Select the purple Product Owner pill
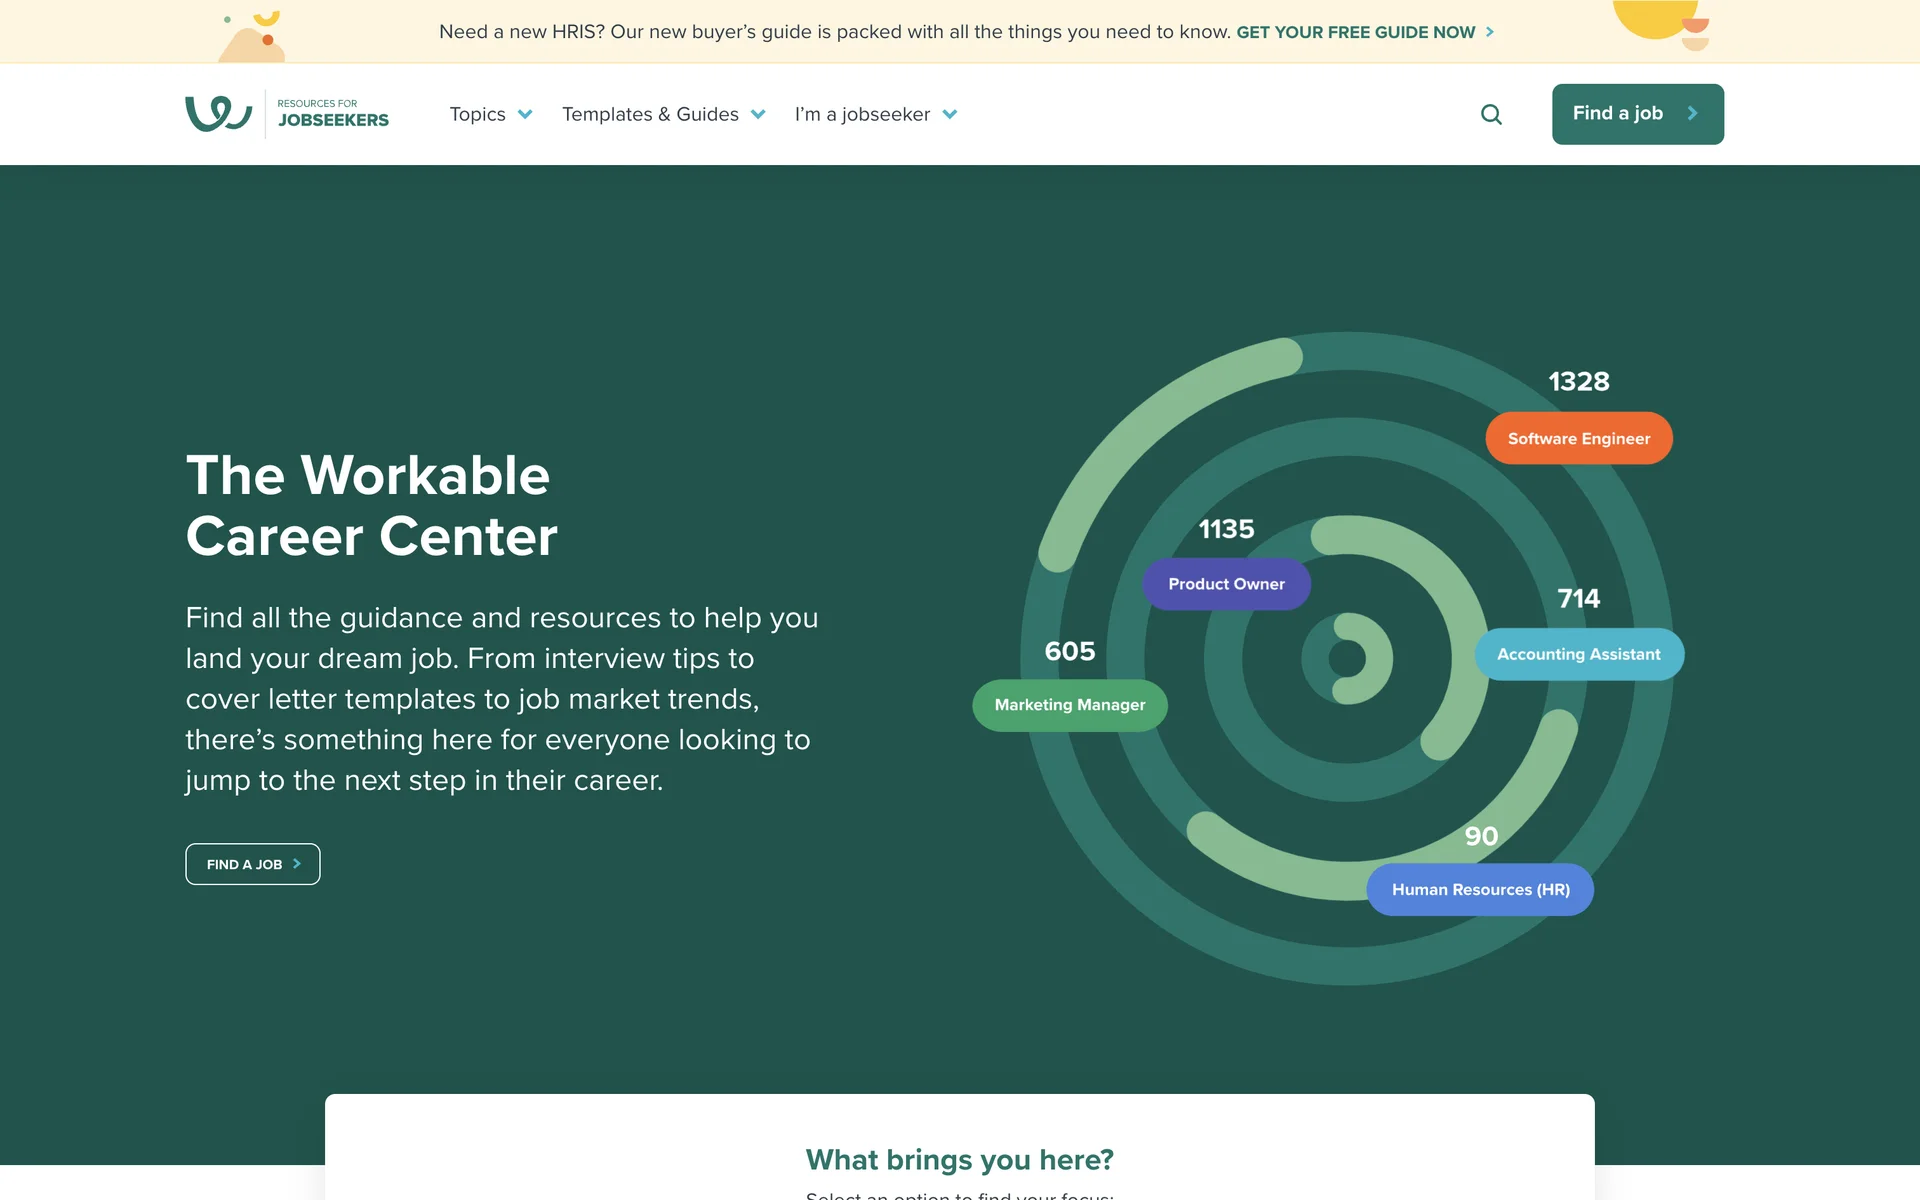 [1226, 584]
